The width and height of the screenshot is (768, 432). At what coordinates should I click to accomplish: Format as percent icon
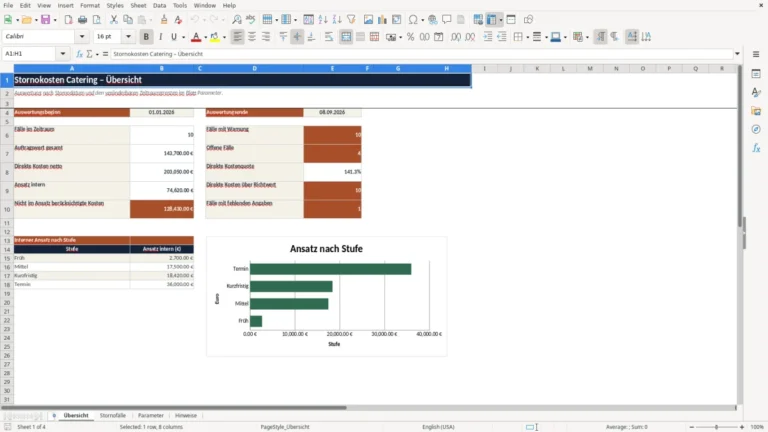tap(410, 37)
